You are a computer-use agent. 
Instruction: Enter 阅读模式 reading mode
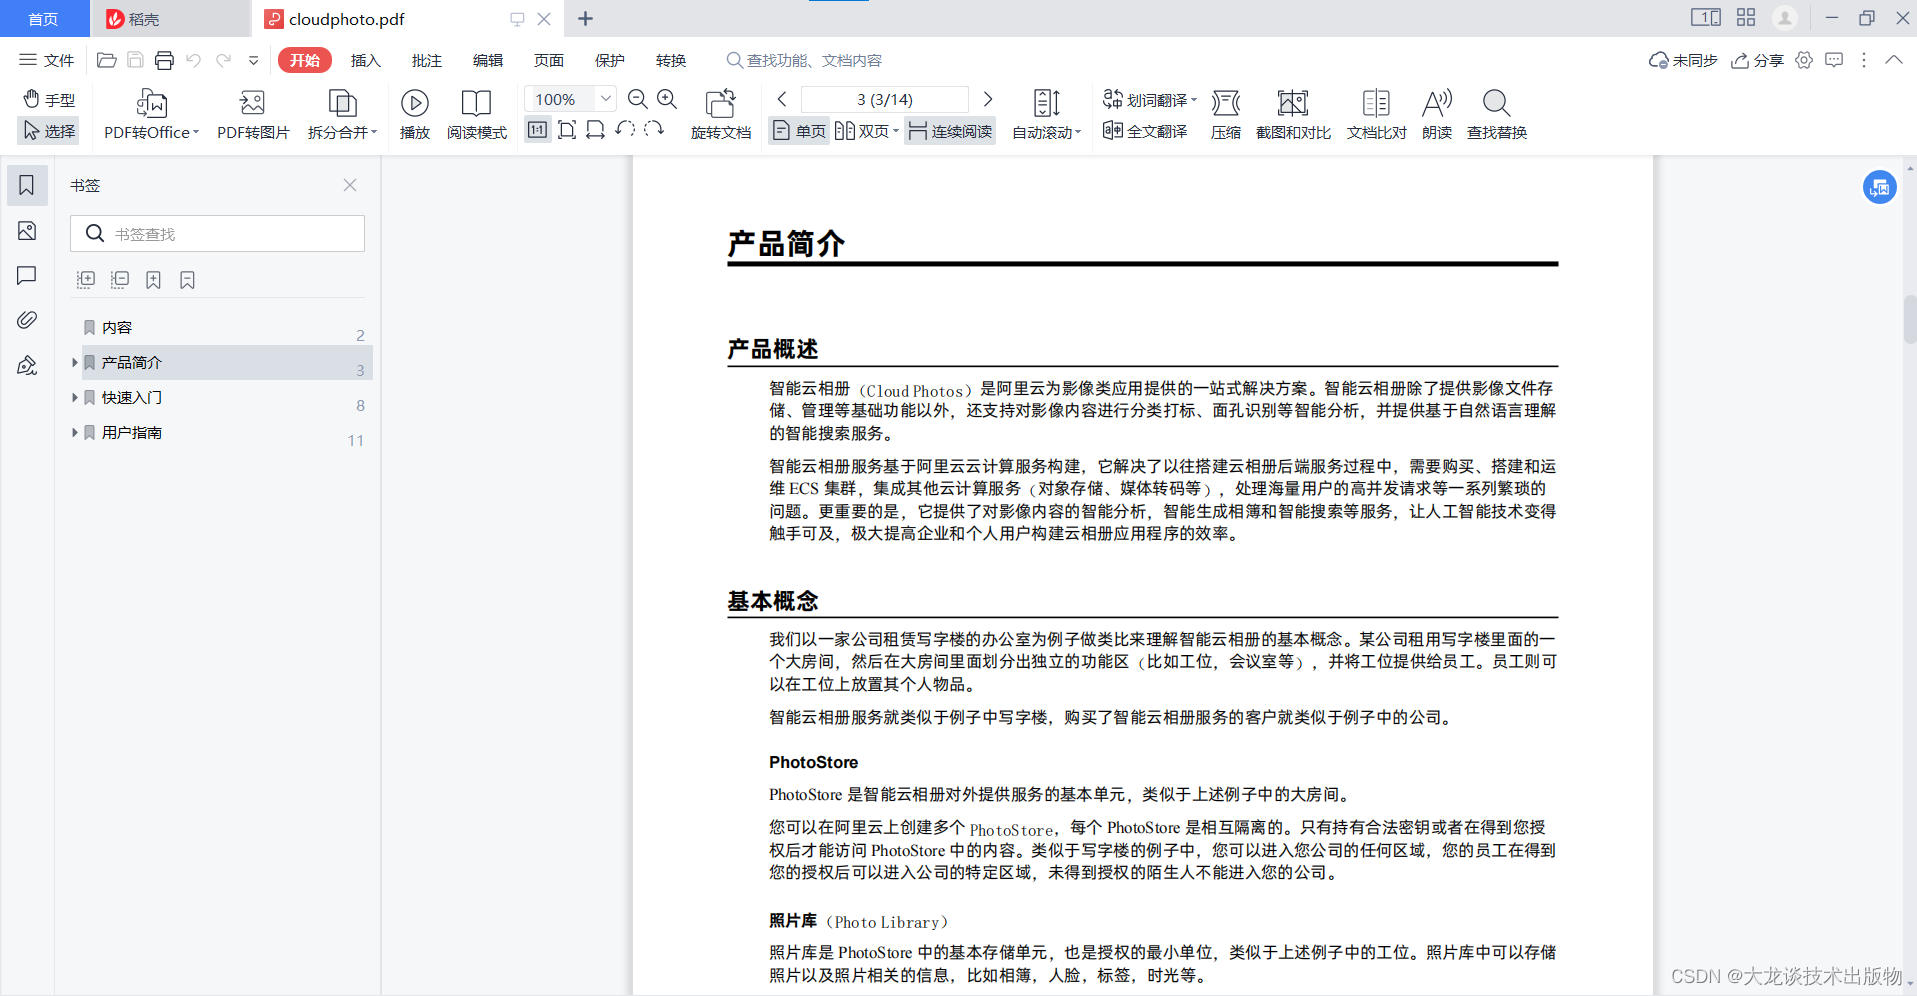[476, 104]
